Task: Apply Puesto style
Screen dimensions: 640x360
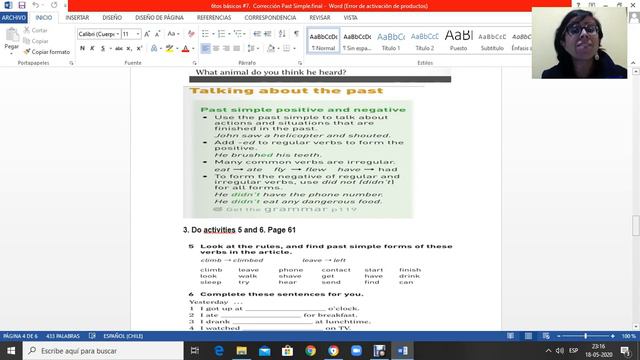Action: coord(458,41)
